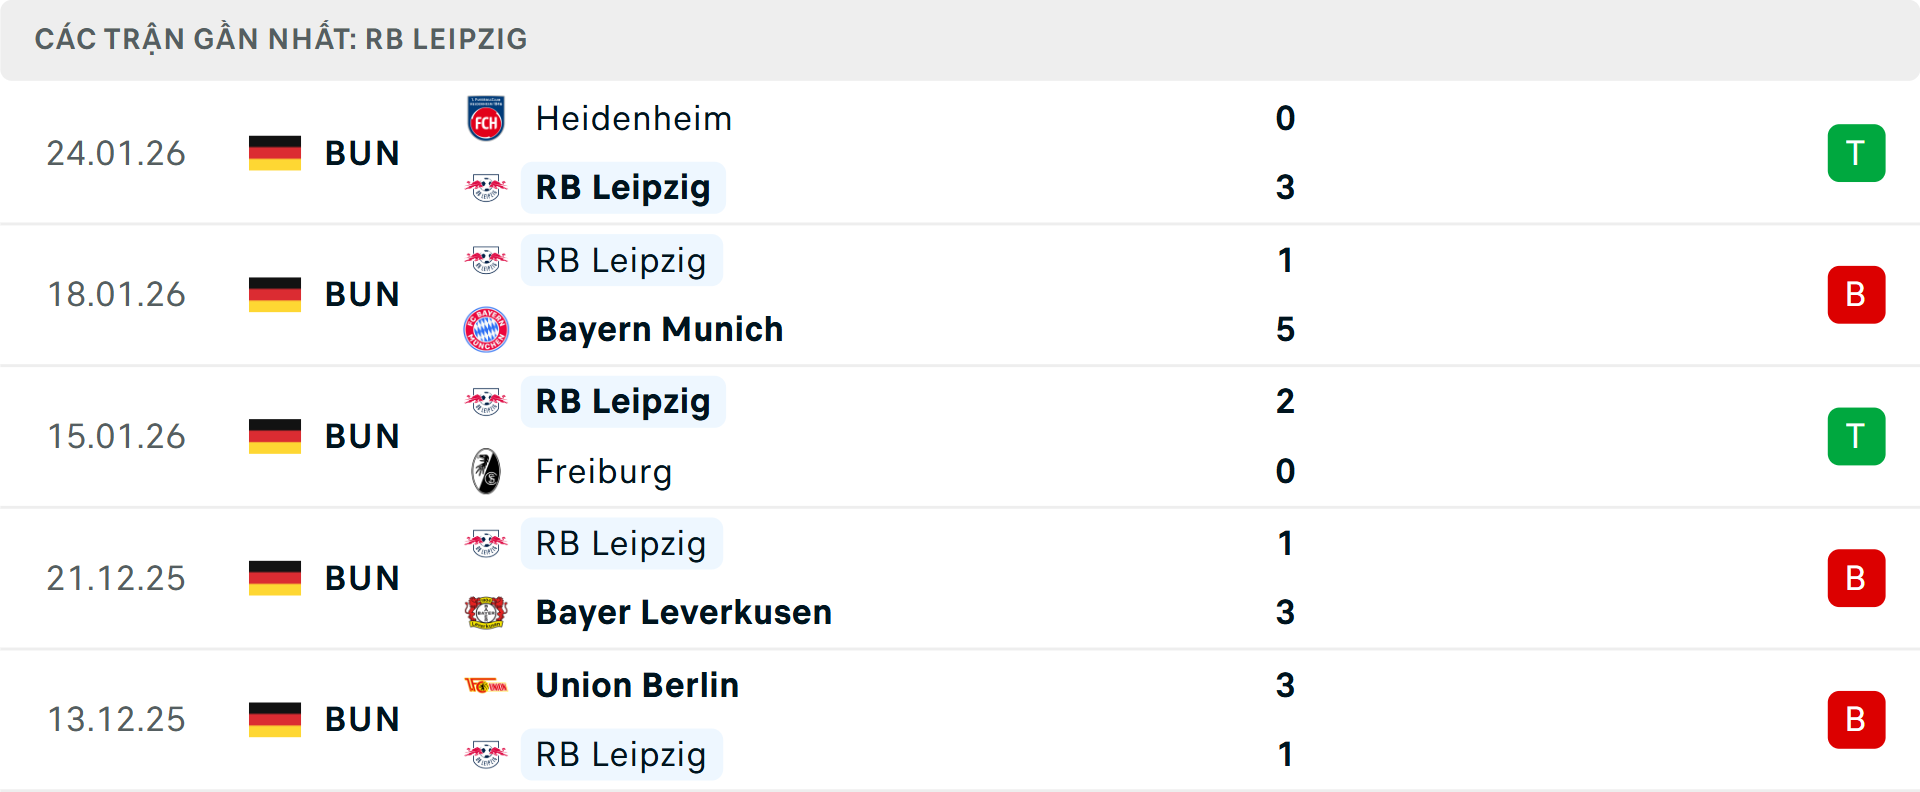Click the Union Berlin club logo
1920x792 pixels.
[x=486, y=686]
